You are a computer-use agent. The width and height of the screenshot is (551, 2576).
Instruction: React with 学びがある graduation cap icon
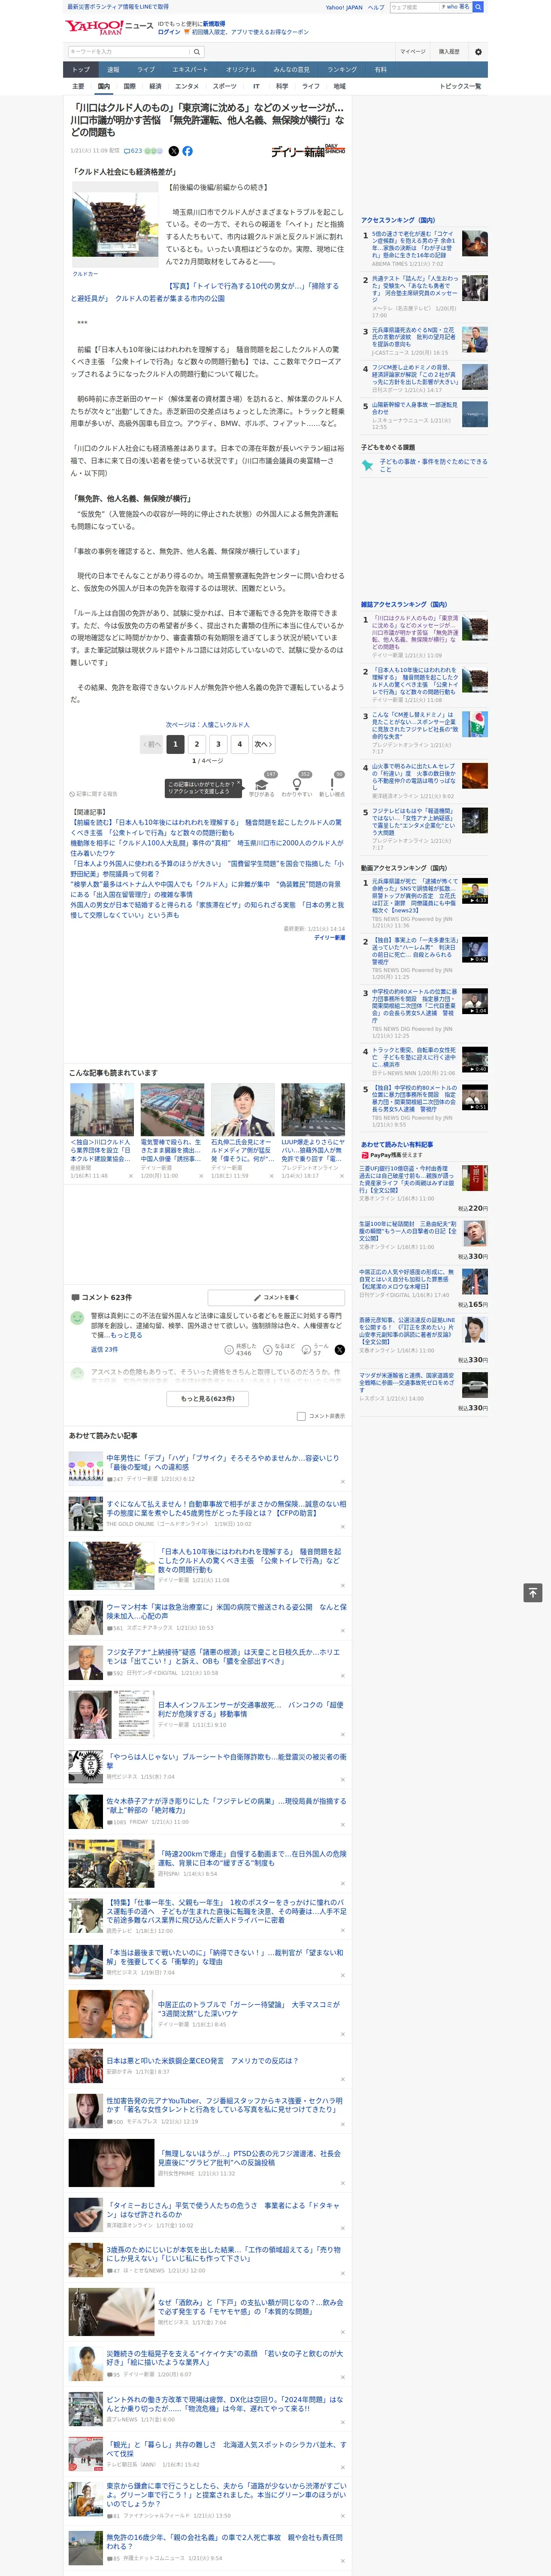pyautogui.click(x=262, y=785)
